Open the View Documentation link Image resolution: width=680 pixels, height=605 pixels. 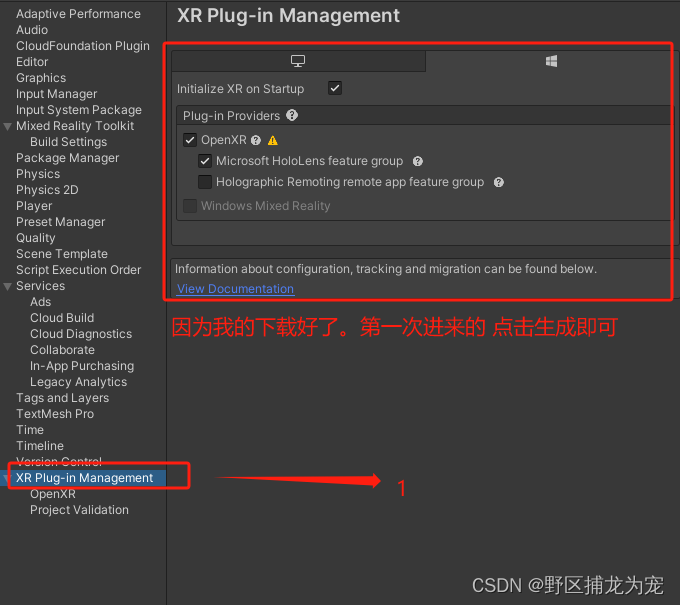[x=235, y=289]
